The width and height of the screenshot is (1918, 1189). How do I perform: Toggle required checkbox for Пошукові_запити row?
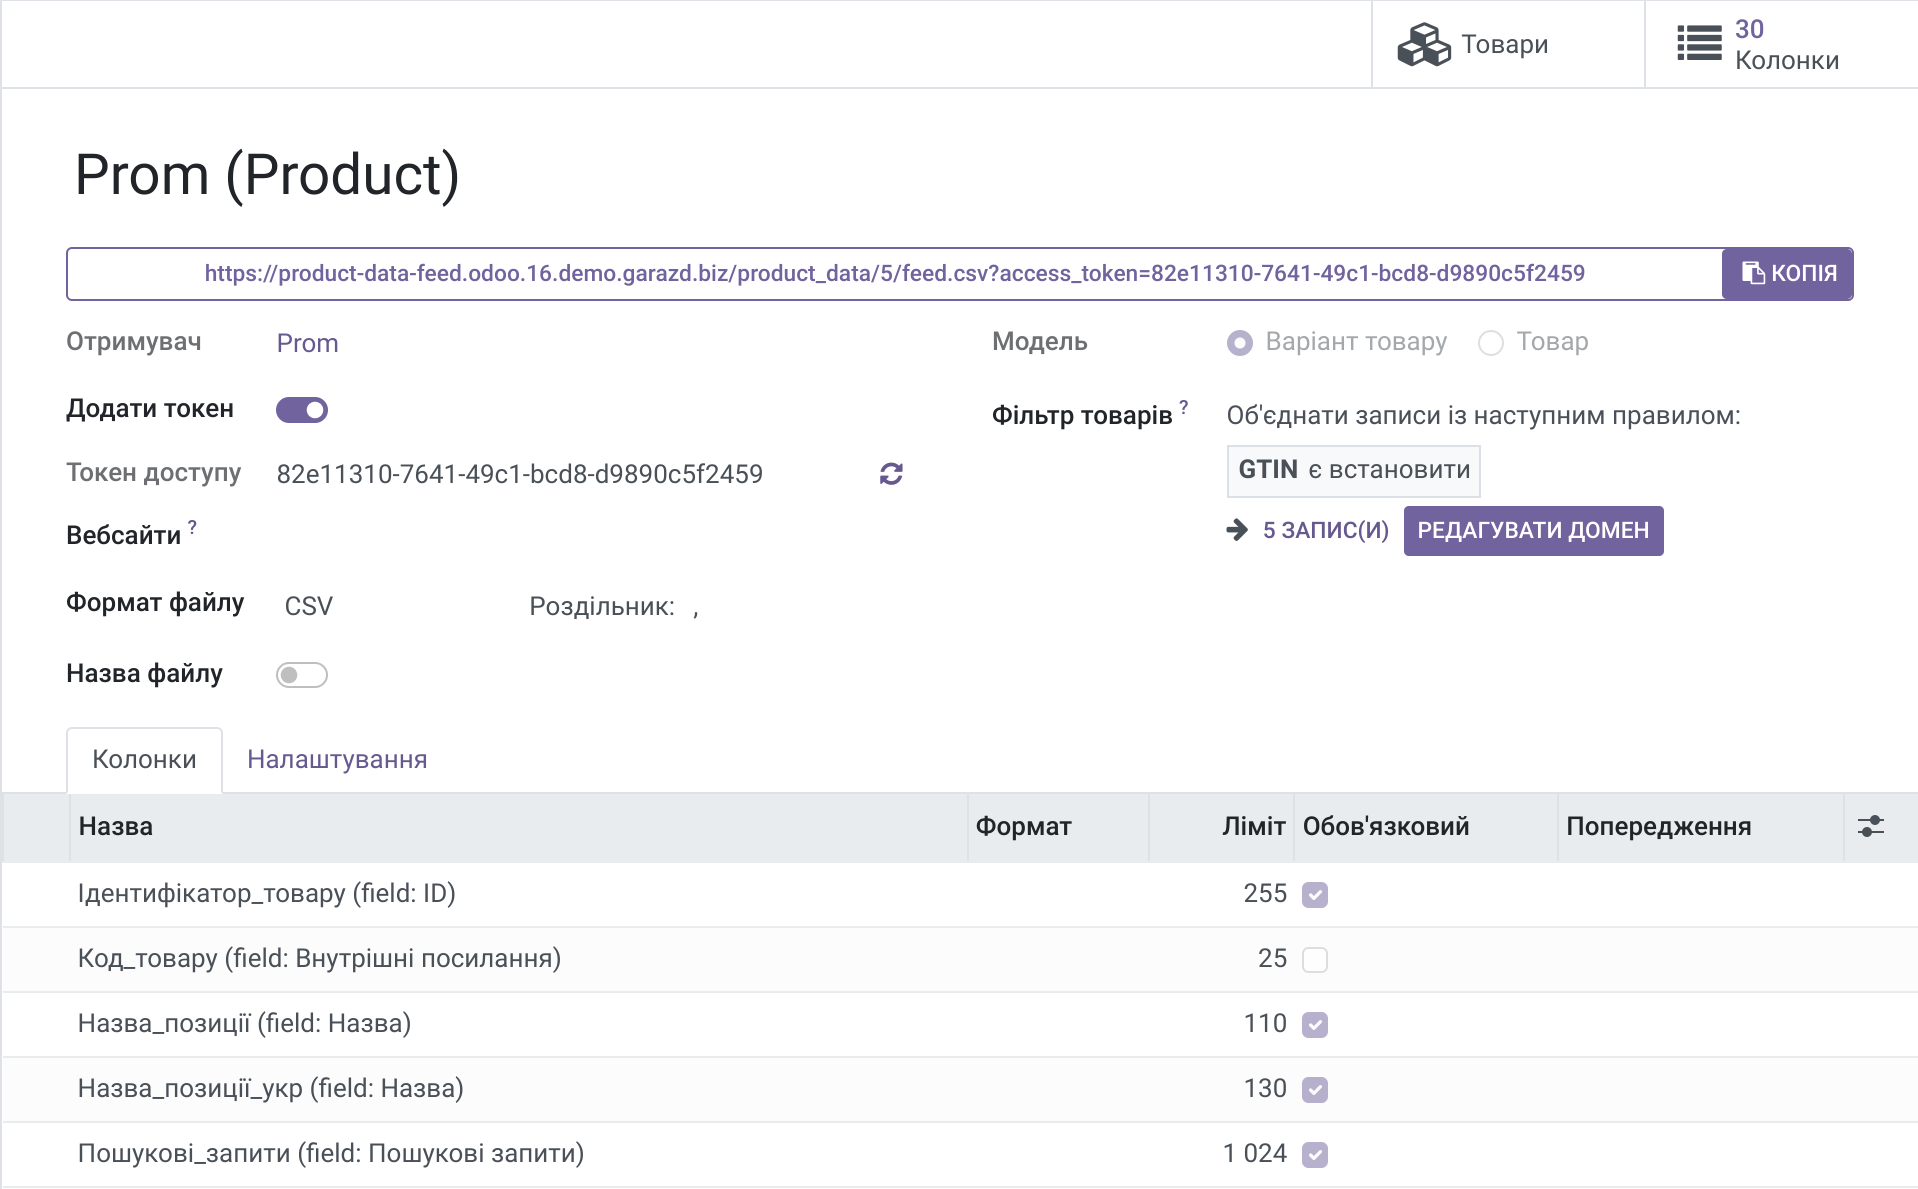(1315, 1155)
